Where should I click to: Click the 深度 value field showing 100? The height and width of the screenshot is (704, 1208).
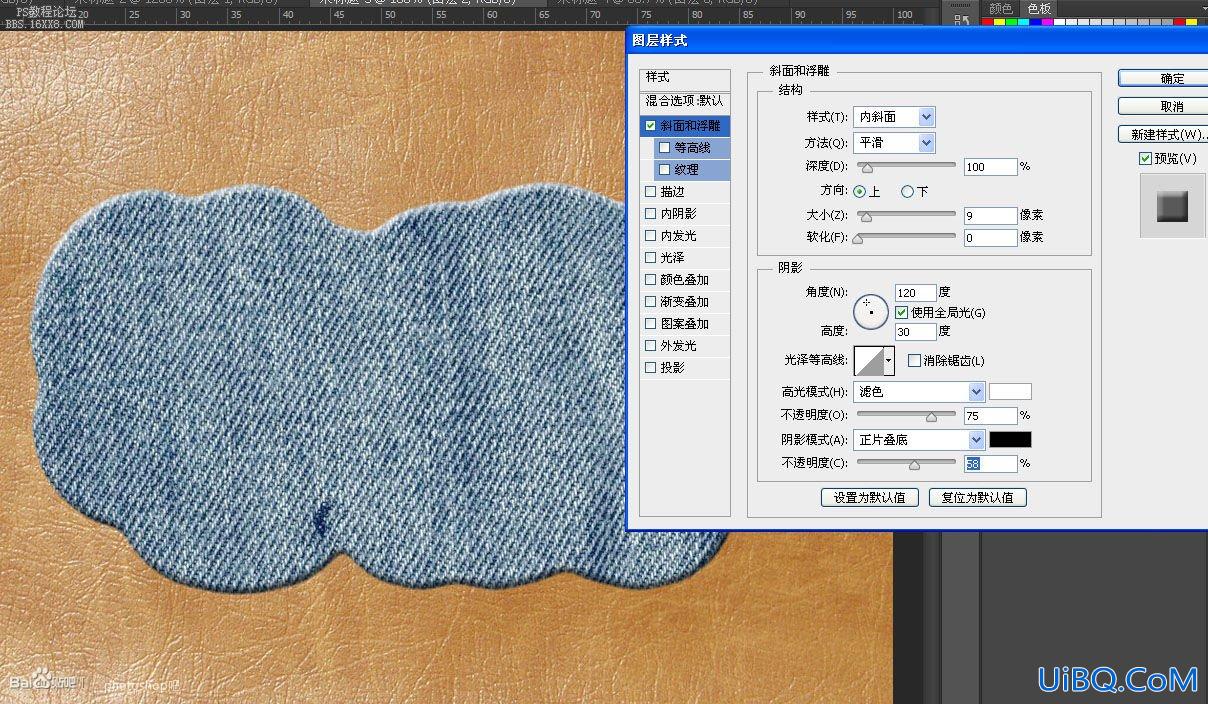coord(990,167)
